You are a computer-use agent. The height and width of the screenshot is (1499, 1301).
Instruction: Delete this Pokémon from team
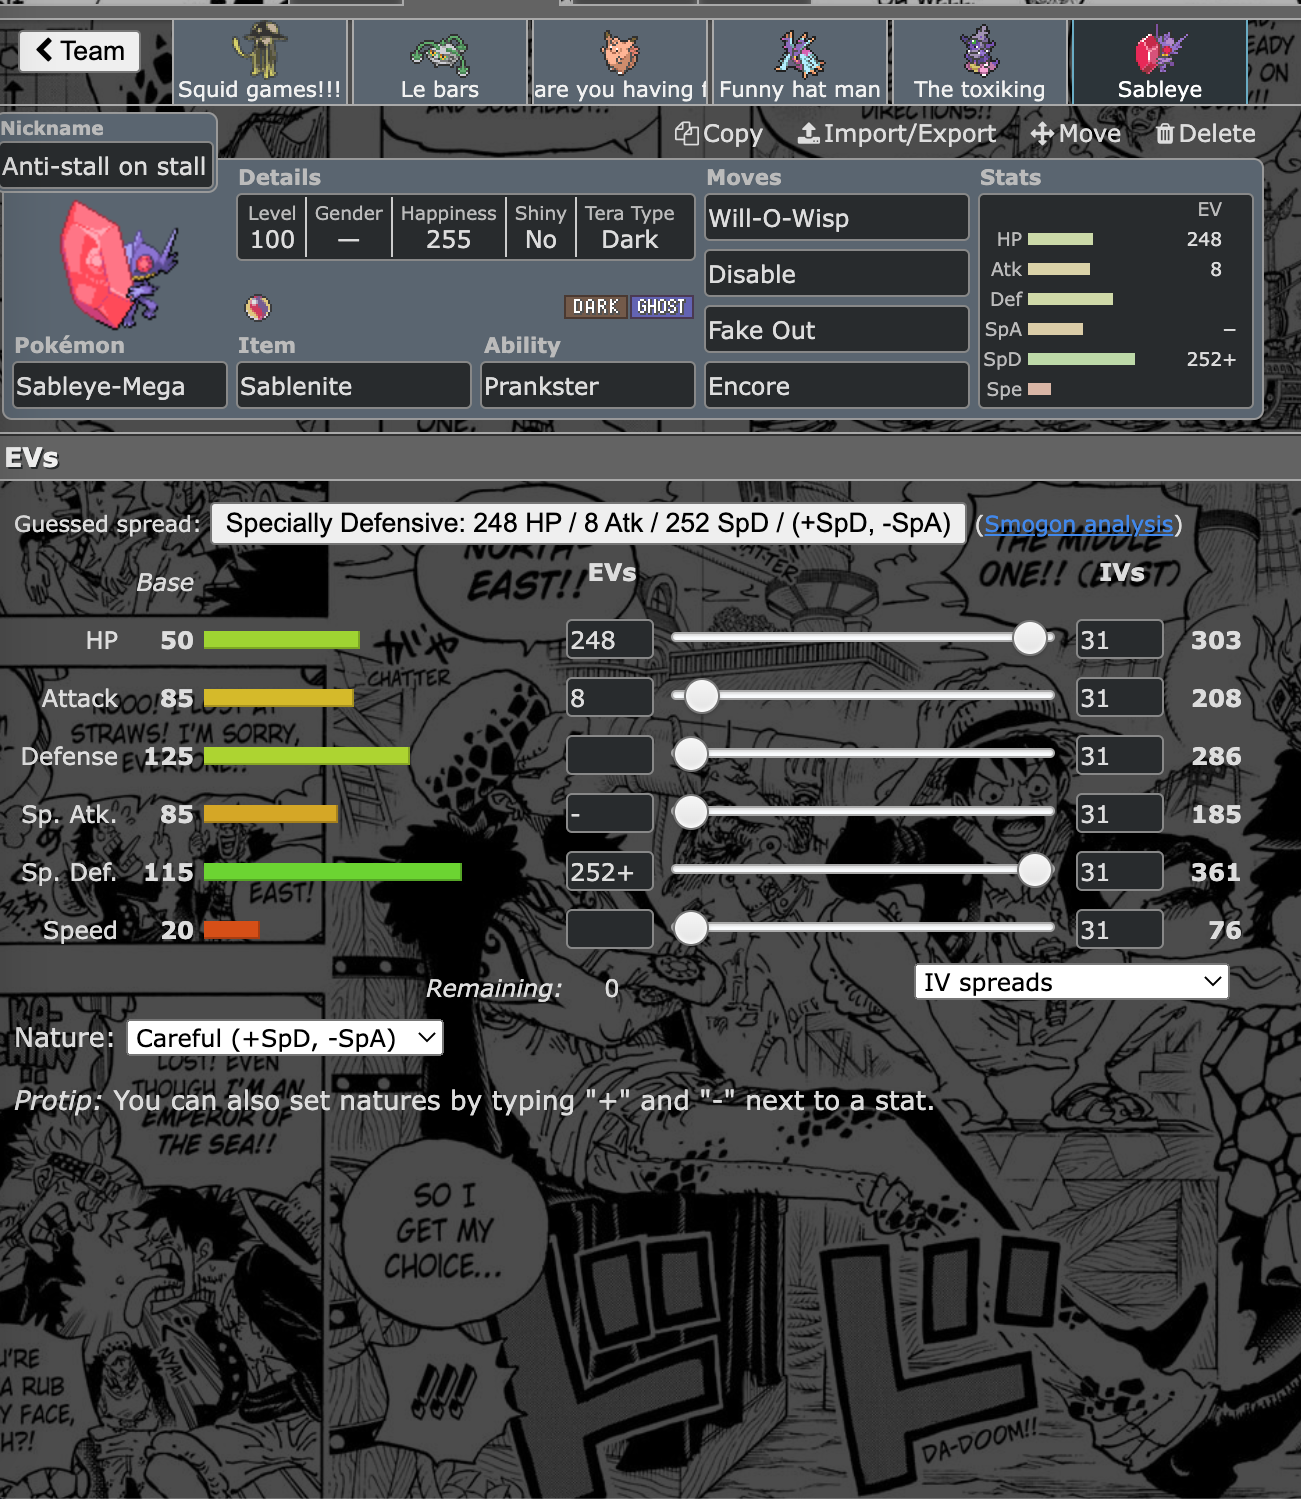[1205, 134]
